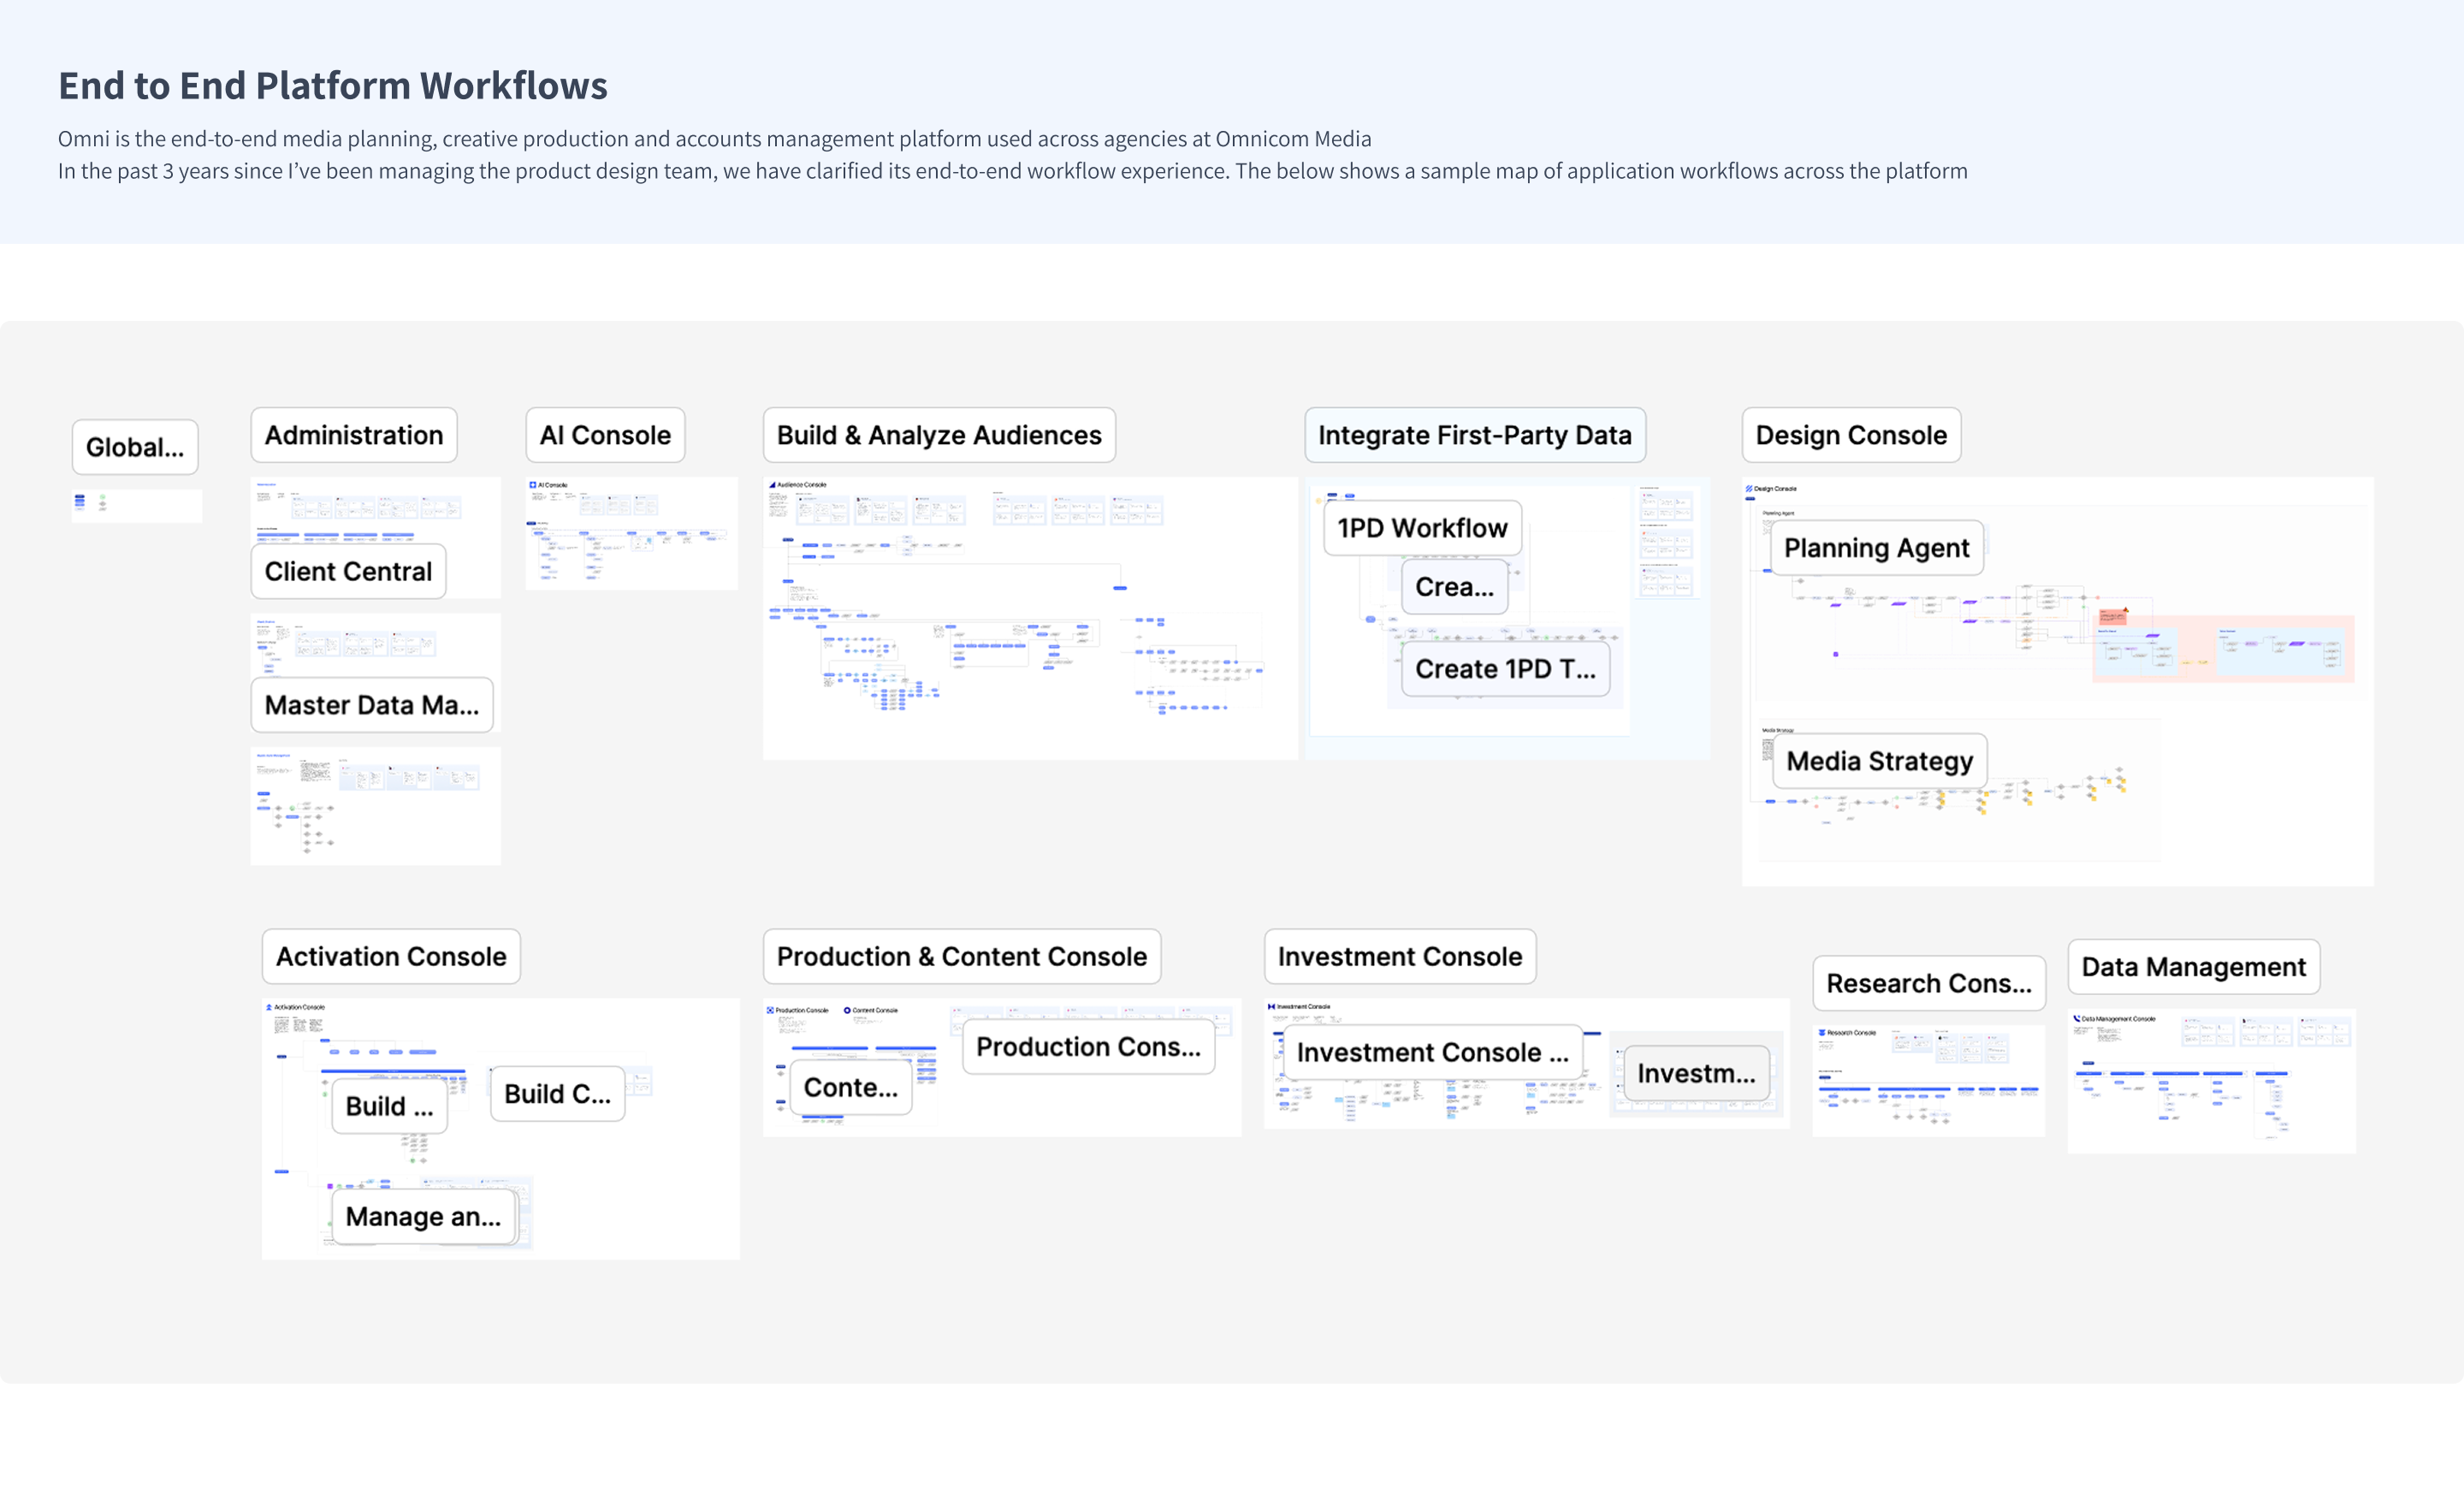
Task: Select the Planning Agent label
Action: click(x=1875, y=548)
